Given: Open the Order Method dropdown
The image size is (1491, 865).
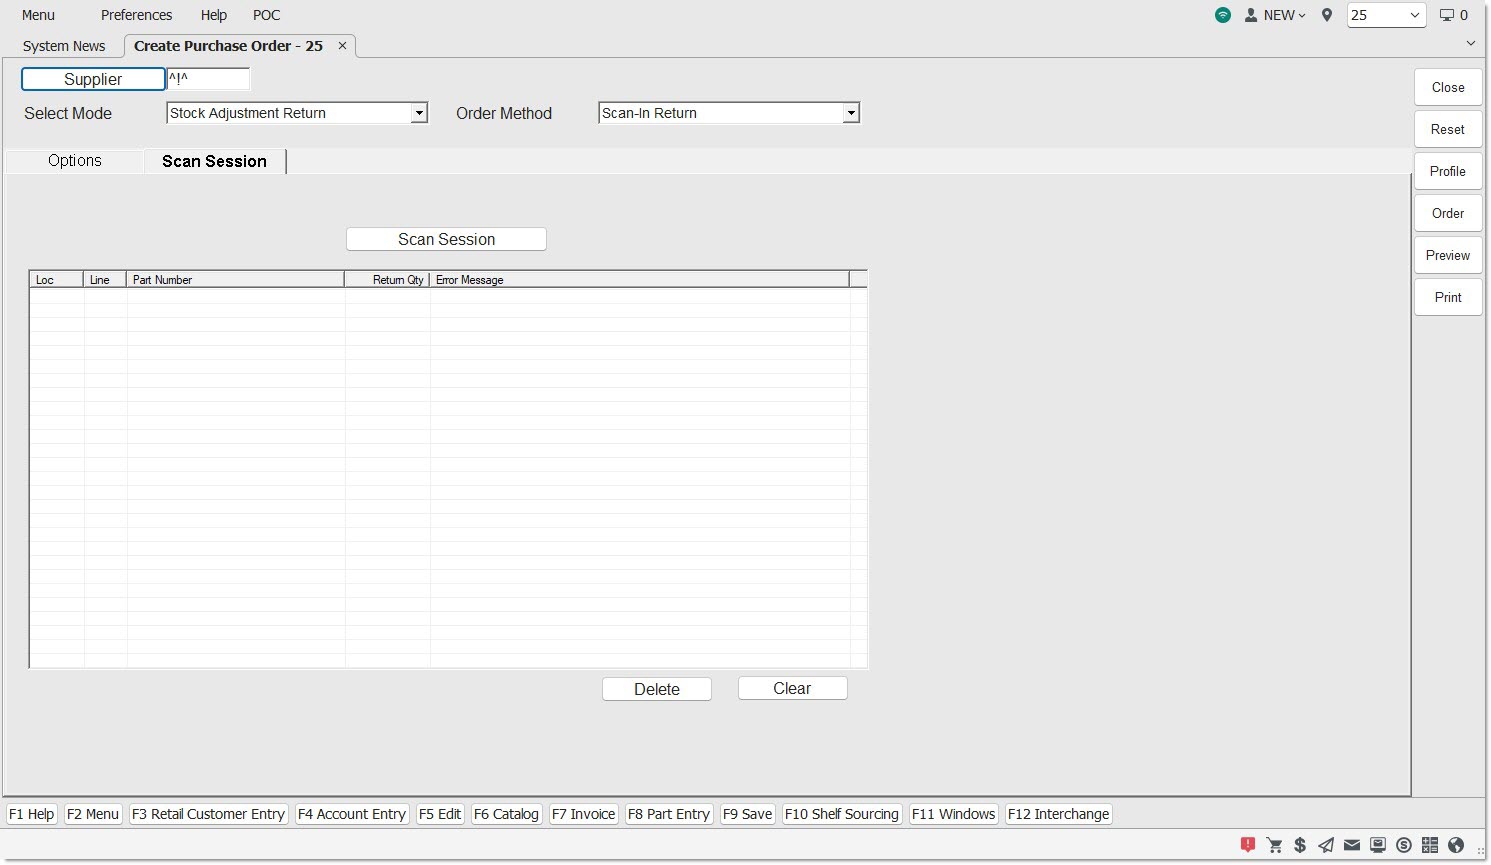Looking at the screenshot, I should coord(851,113).
